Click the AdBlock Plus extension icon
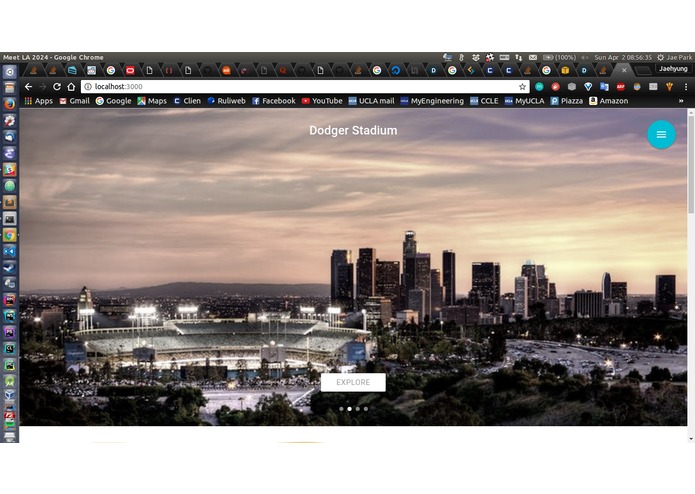 [x=621, y=87]
